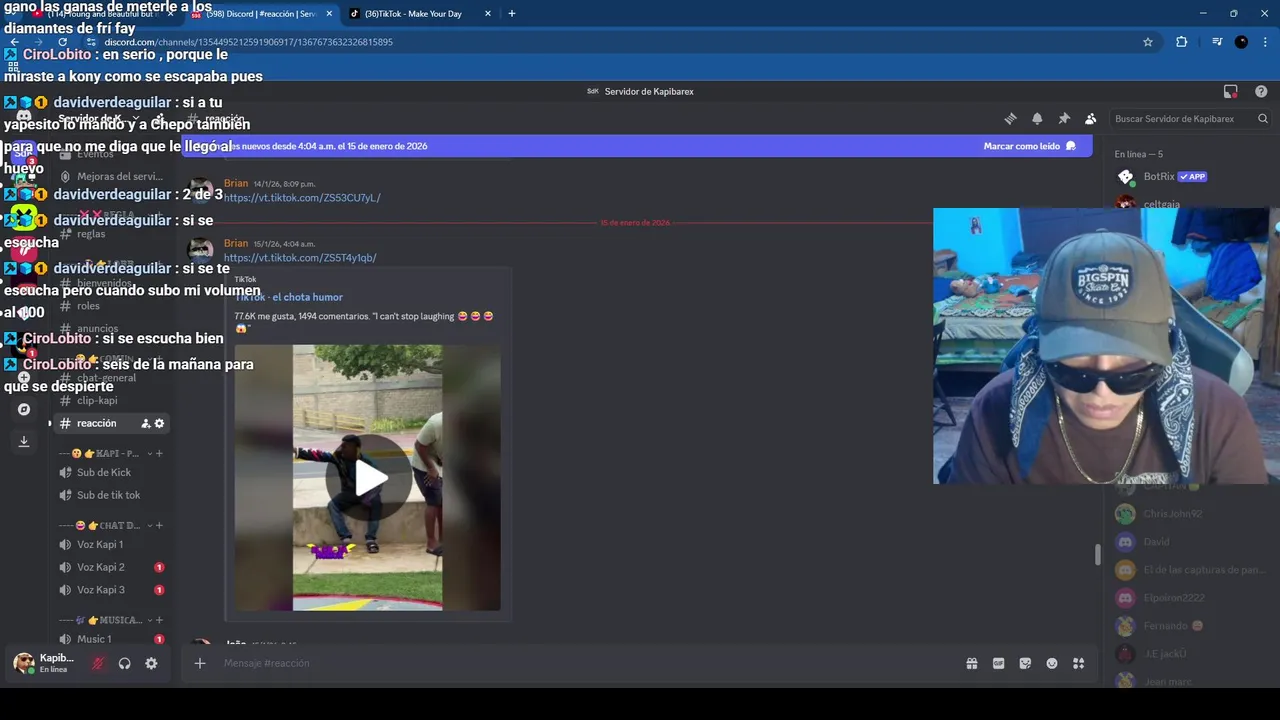Select the reacción text channel
This screenshot has width=1280, height=720.
[x=110, y=423]
